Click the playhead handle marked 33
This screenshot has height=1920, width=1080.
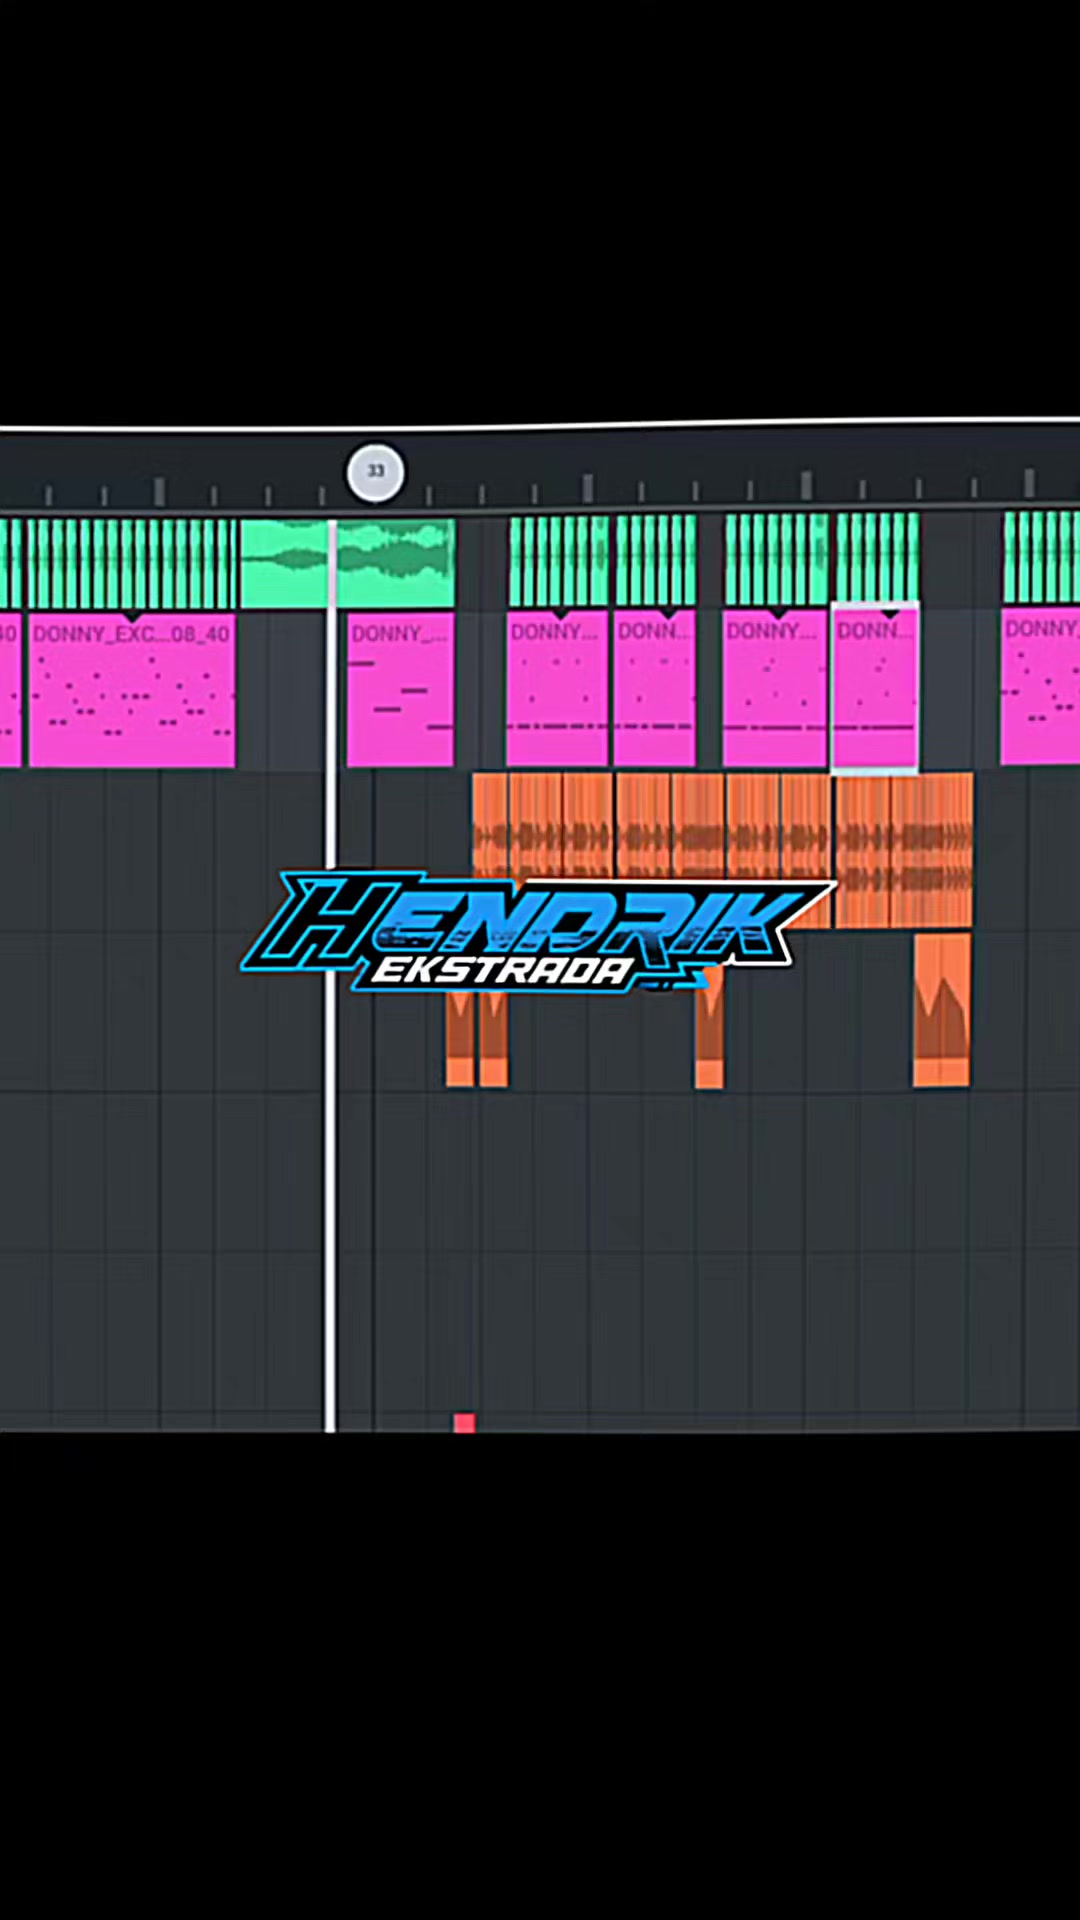click(375, 472)
